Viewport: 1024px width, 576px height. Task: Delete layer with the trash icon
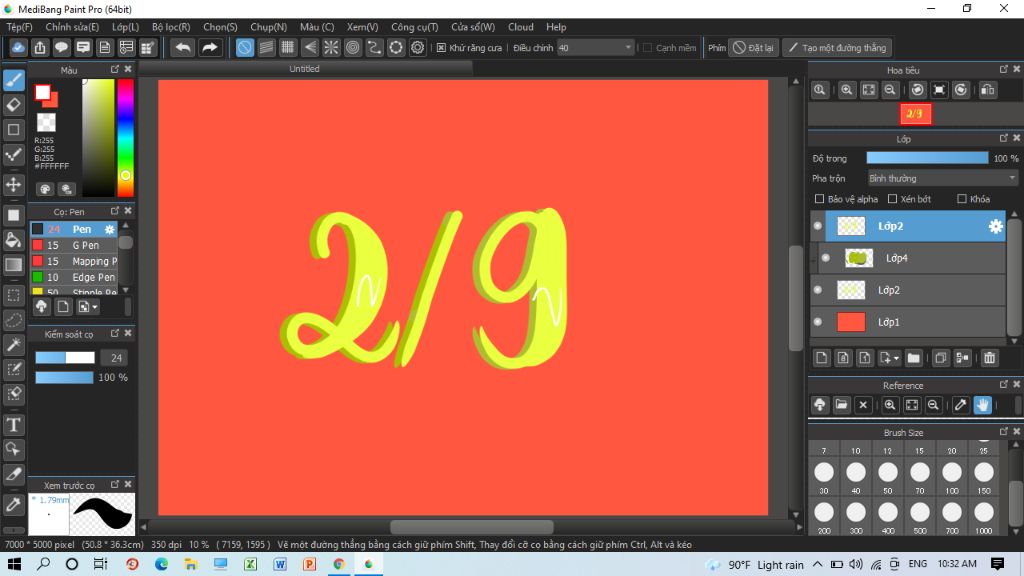click(x=989, y=358)
